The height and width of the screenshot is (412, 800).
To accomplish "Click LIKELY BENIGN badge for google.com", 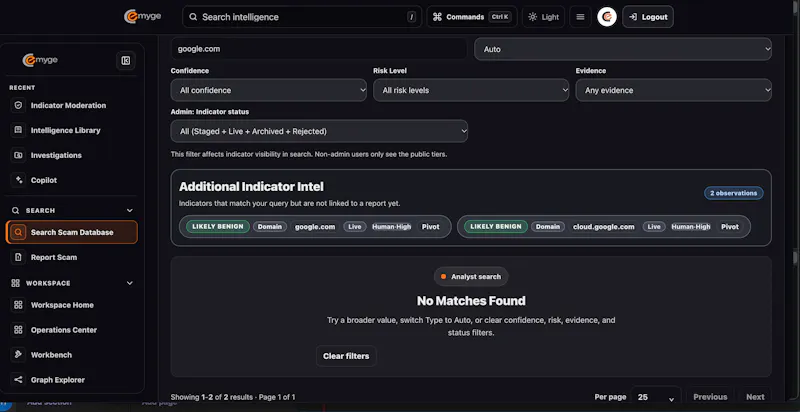I will [x=217, y=227].
